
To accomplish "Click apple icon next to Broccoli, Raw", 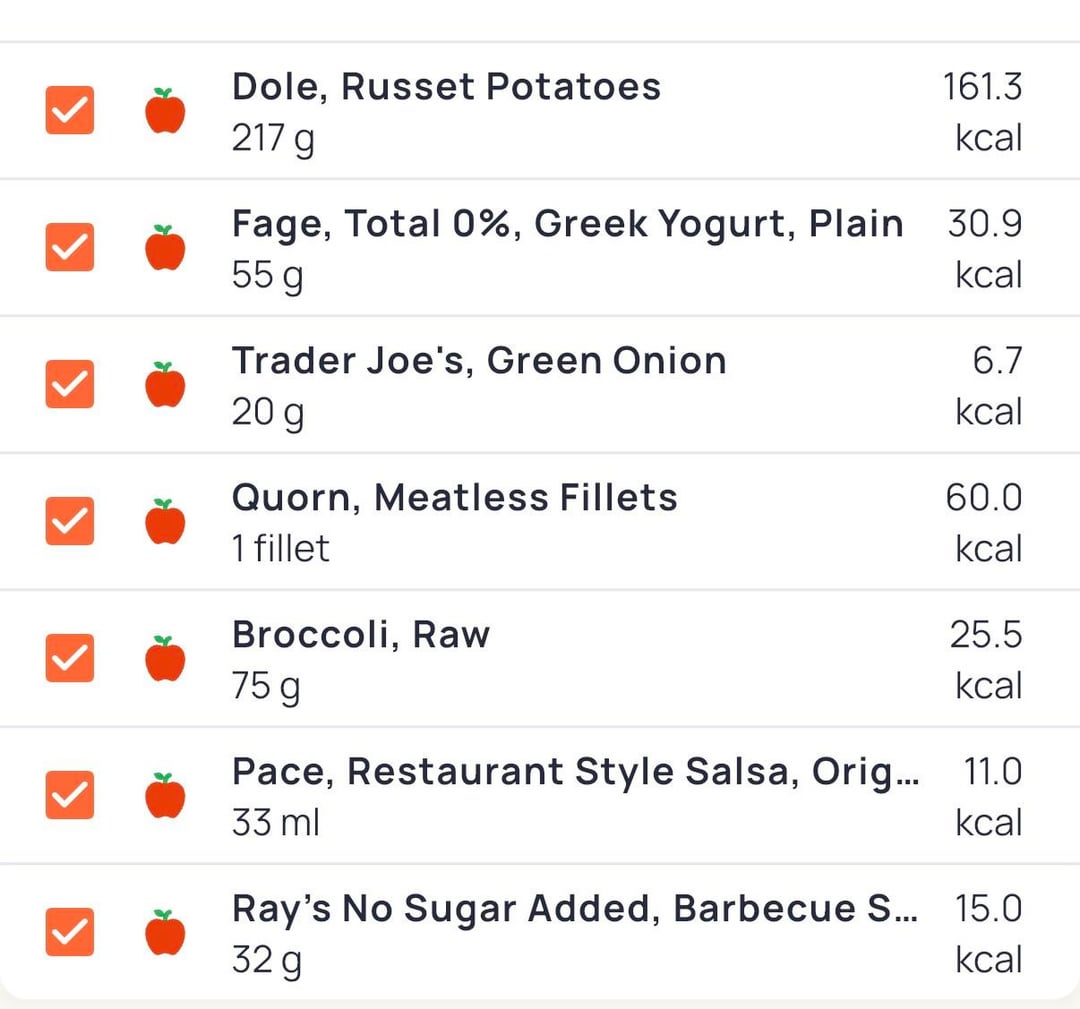I will click(165, 659).
